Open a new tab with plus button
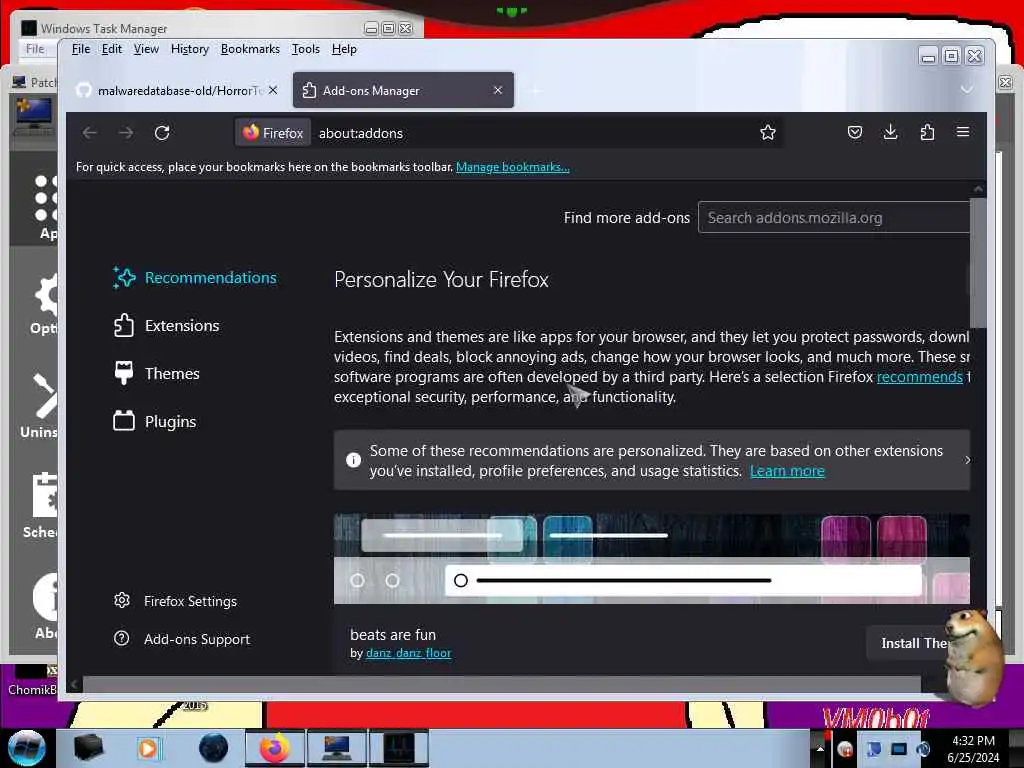This screenshot has height=768, width=1024. pos(536,91)
